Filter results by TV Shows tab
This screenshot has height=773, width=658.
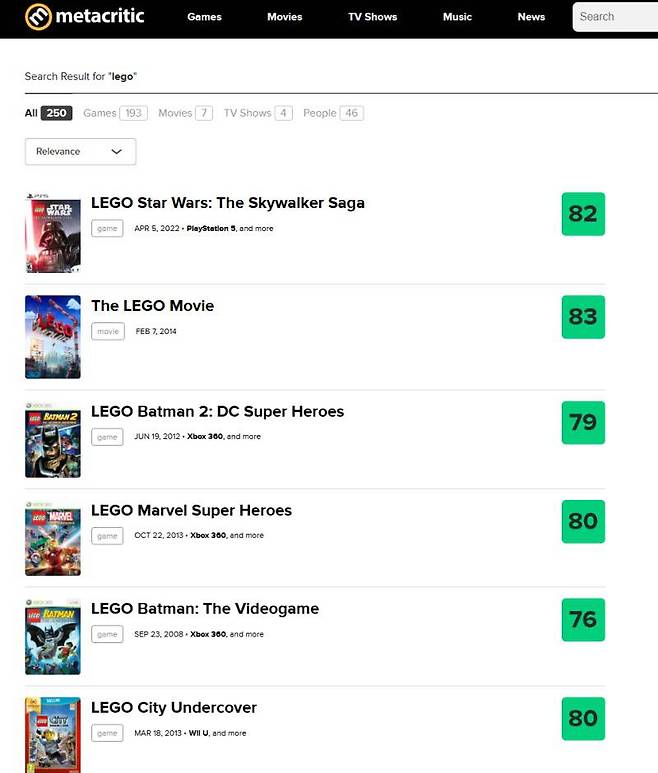point(257,113)
